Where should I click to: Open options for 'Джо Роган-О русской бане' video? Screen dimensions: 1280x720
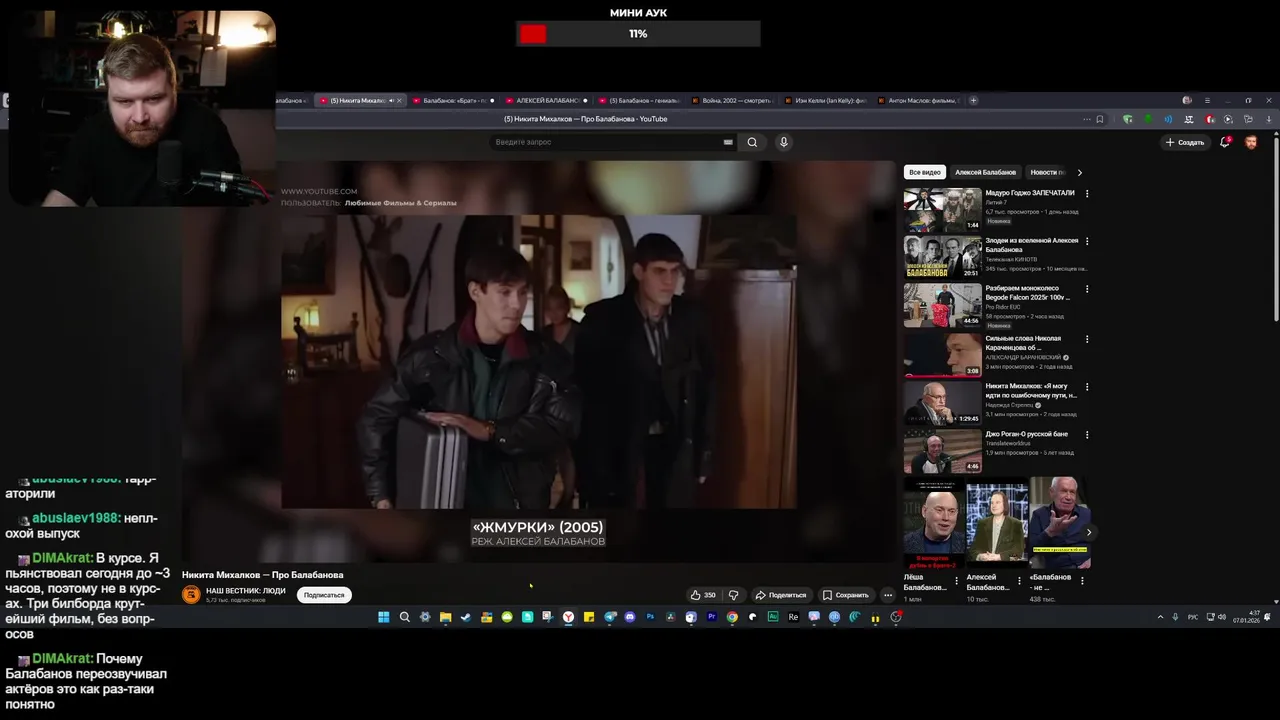point(1087,435)
